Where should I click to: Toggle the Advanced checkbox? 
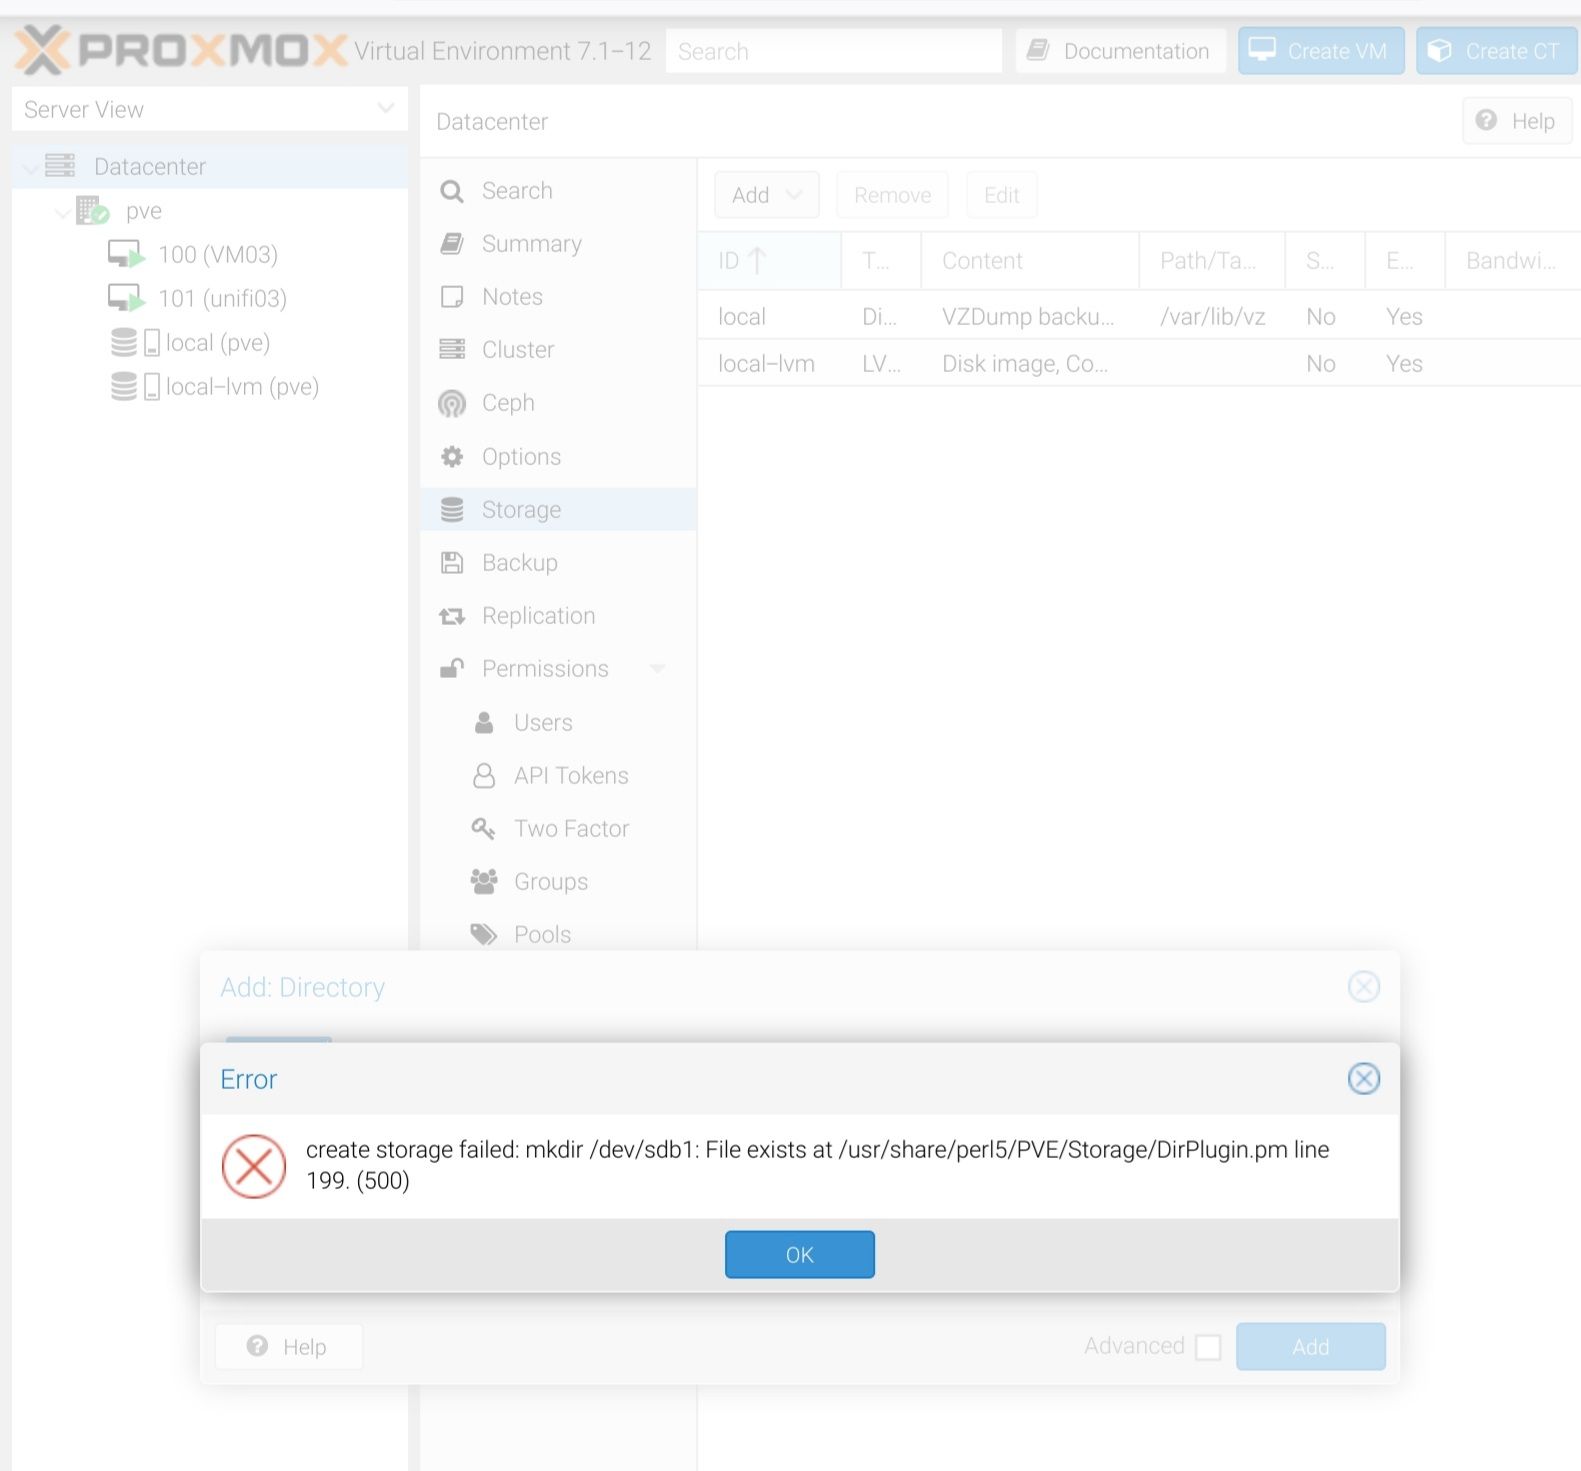click(1208, 1346)
